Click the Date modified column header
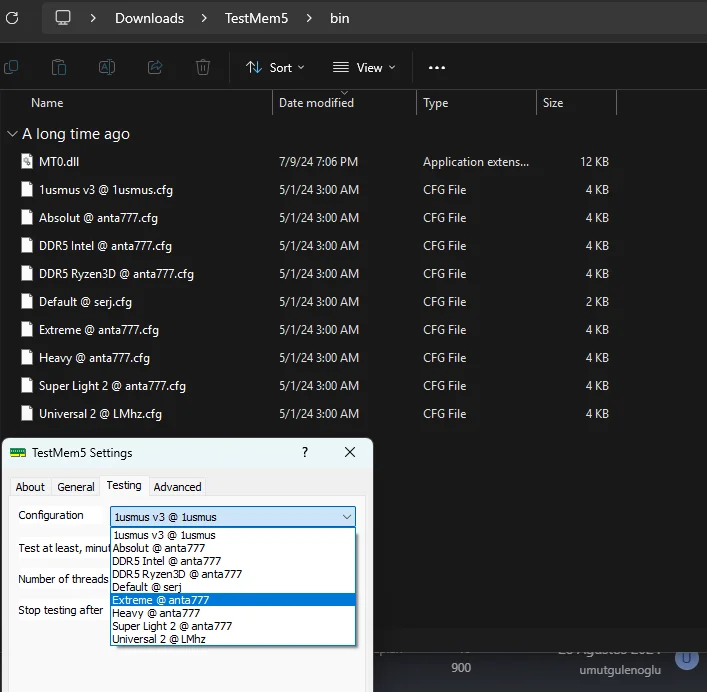The height and width of the screenshot is (692, 707). pos(316,103)
